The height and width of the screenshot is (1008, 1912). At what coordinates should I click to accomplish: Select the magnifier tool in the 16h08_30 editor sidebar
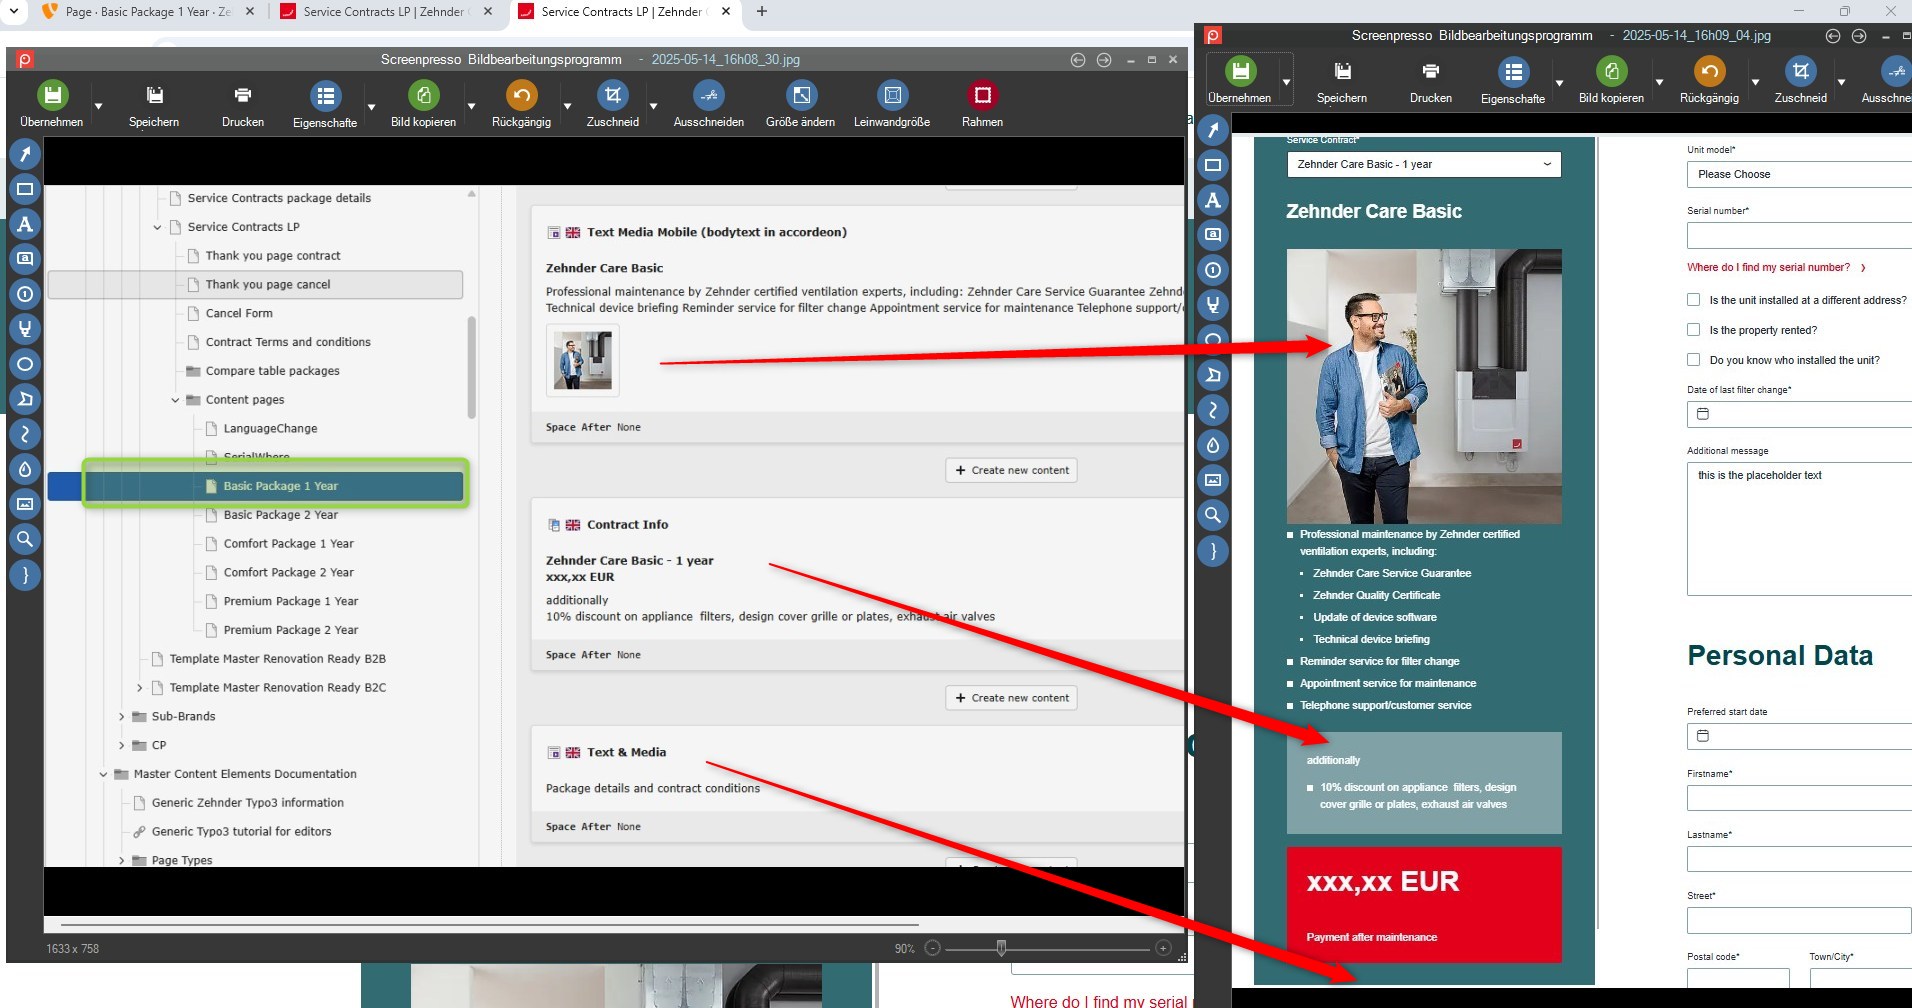pos(25,540)
